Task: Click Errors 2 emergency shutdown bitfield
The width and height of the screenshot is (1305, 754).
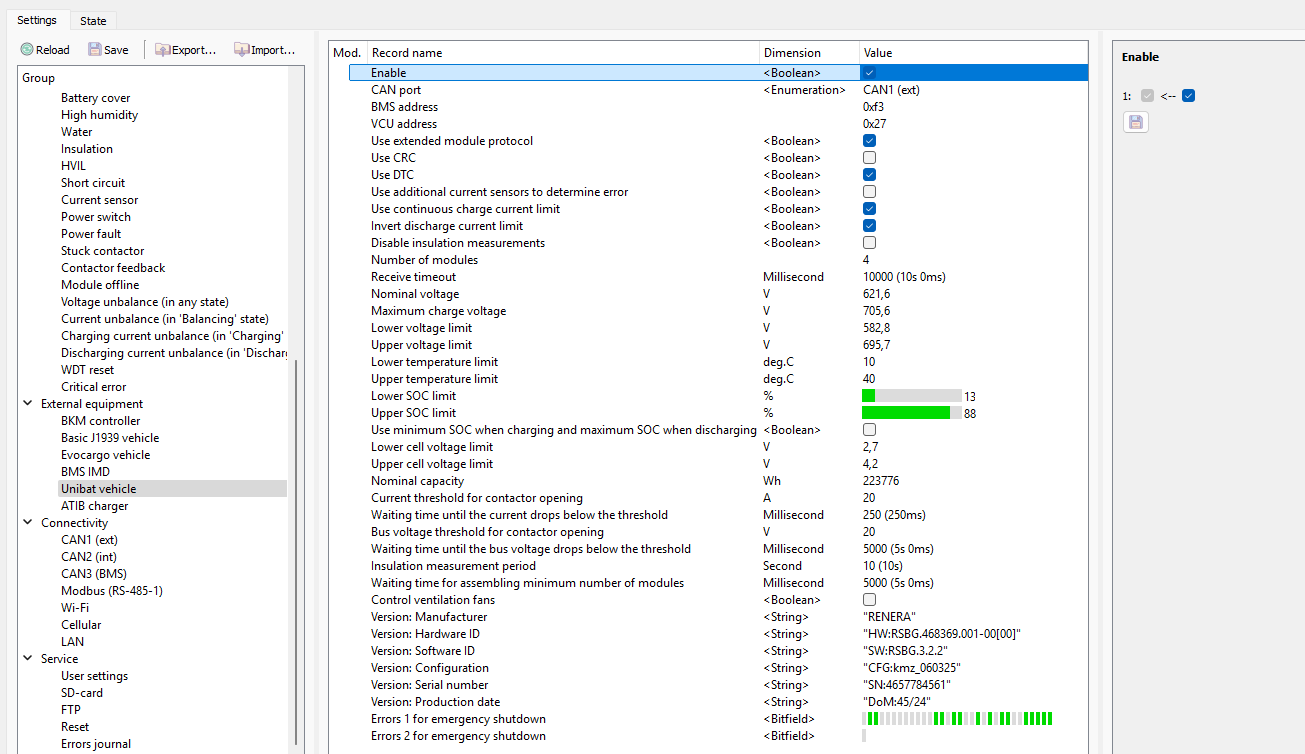Action: [x=864, y=736]
